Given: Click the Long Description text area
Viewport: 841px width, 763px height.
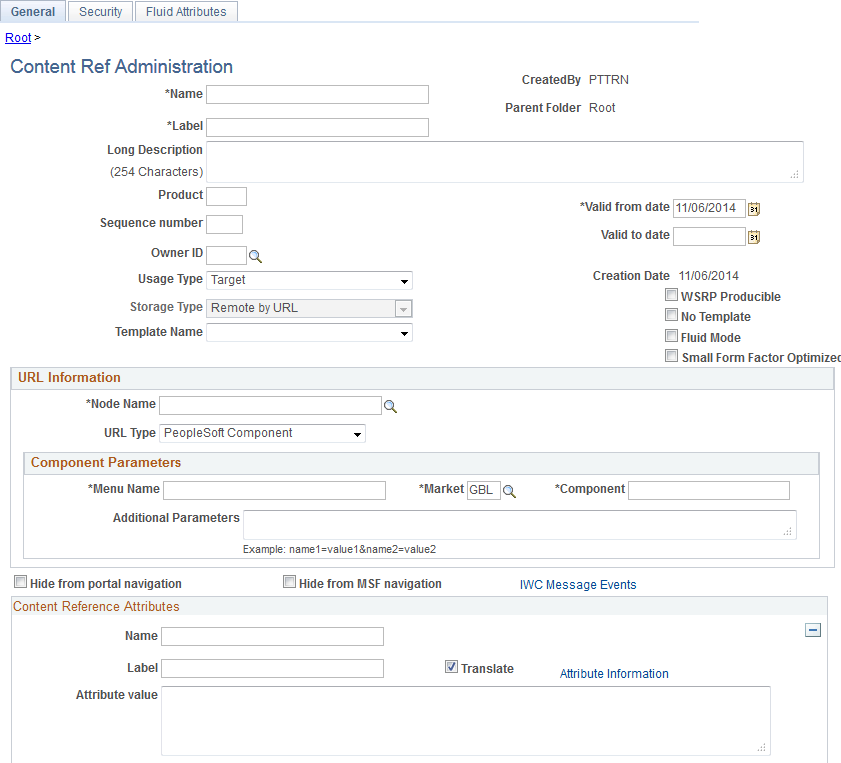Looking at the screenshot, I should coord(505,162).
